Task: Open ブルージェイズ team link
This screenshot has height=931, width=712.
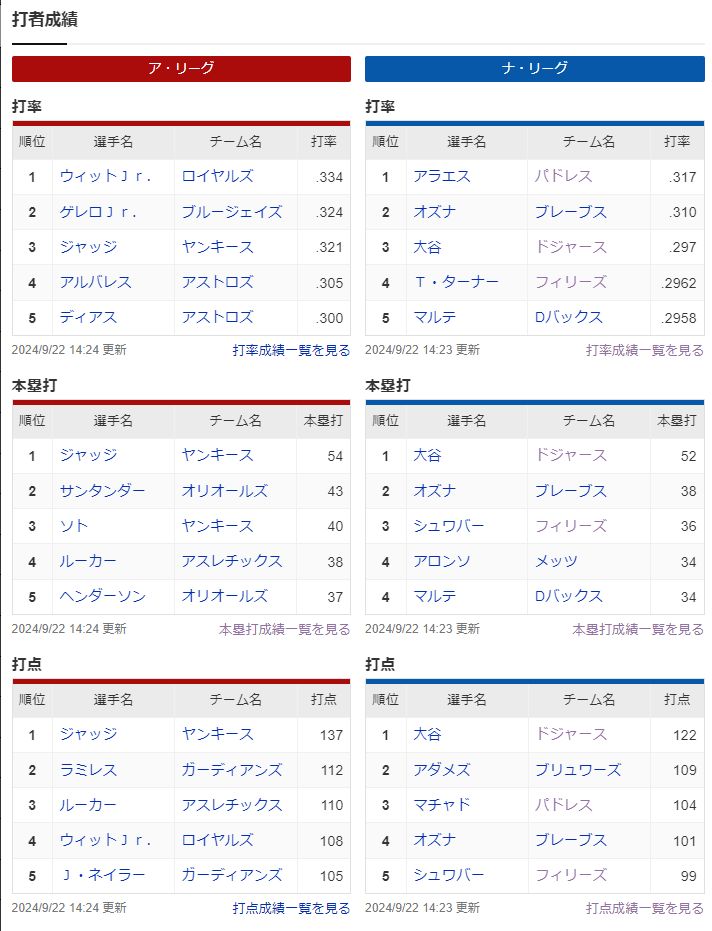Action: click(x=232, y=212)
